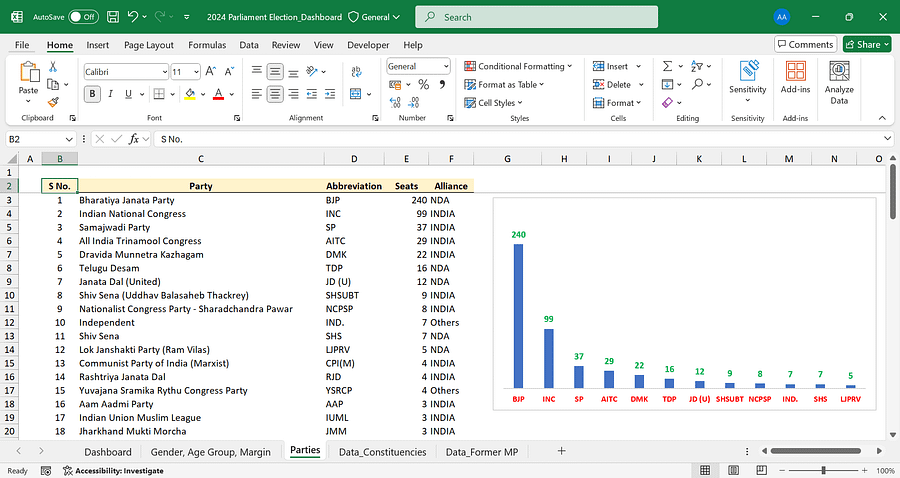Click the Fill down icon
The height and width of the screenshot is (478, 900).
tap(667, 84)
